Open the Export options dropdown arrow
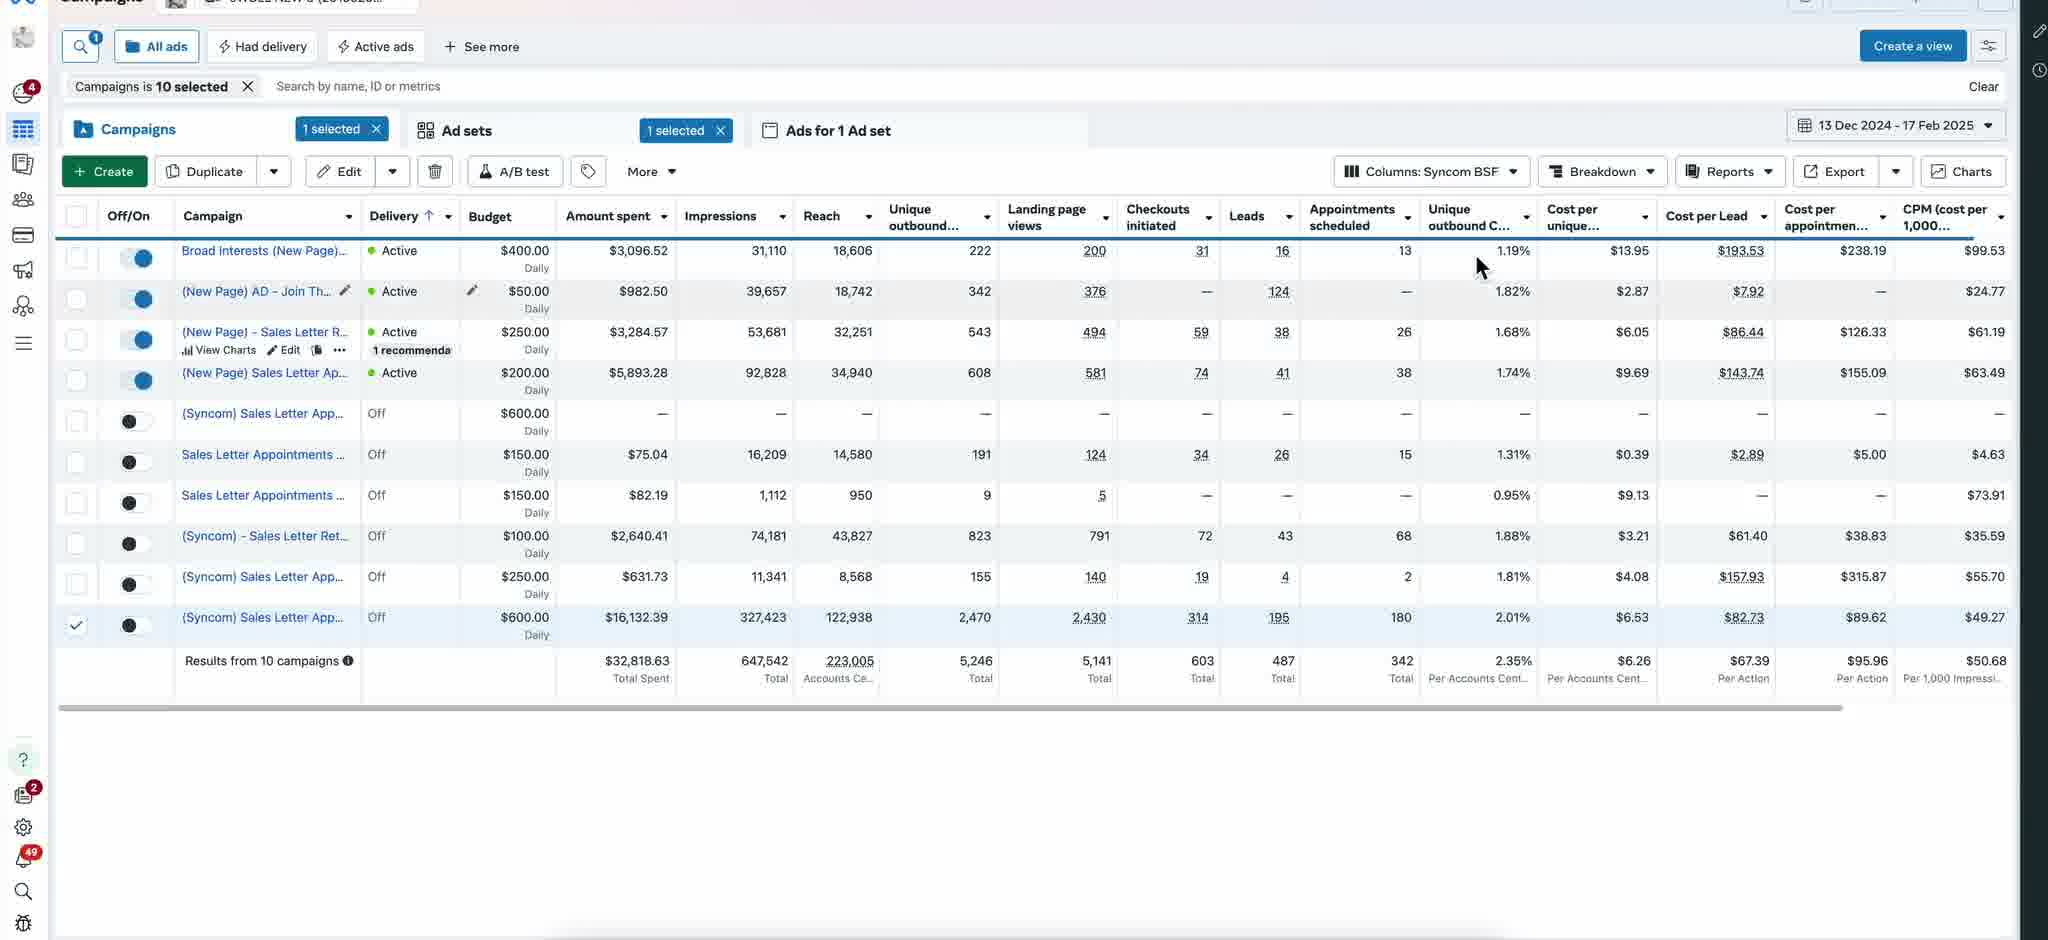2048x940 pixels. (1896, 172)
